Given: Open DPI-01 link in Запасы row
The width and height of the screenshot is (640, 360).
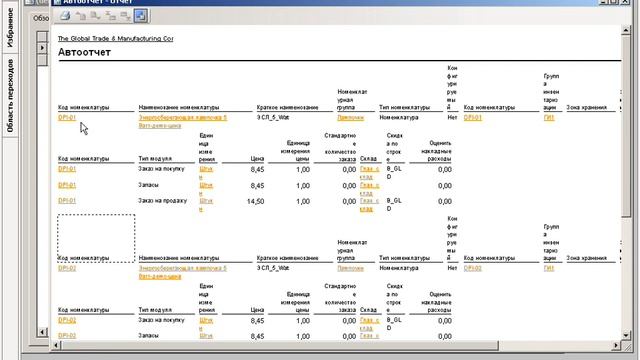Looking at the screenshot, I should 67,185.
